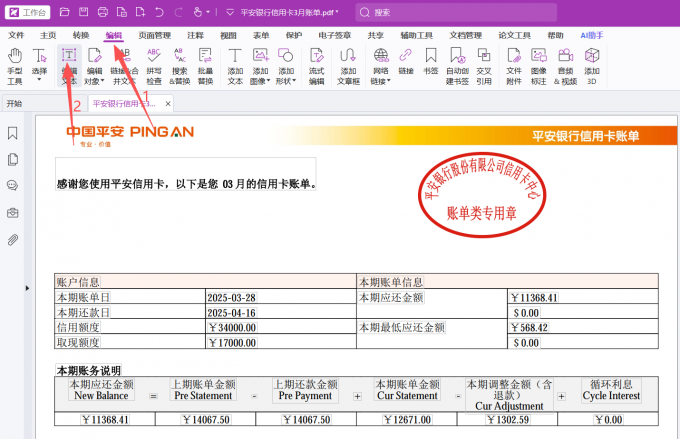
Task: Switch to the 共享 ribbon tab
Action: tap(376, 35)
